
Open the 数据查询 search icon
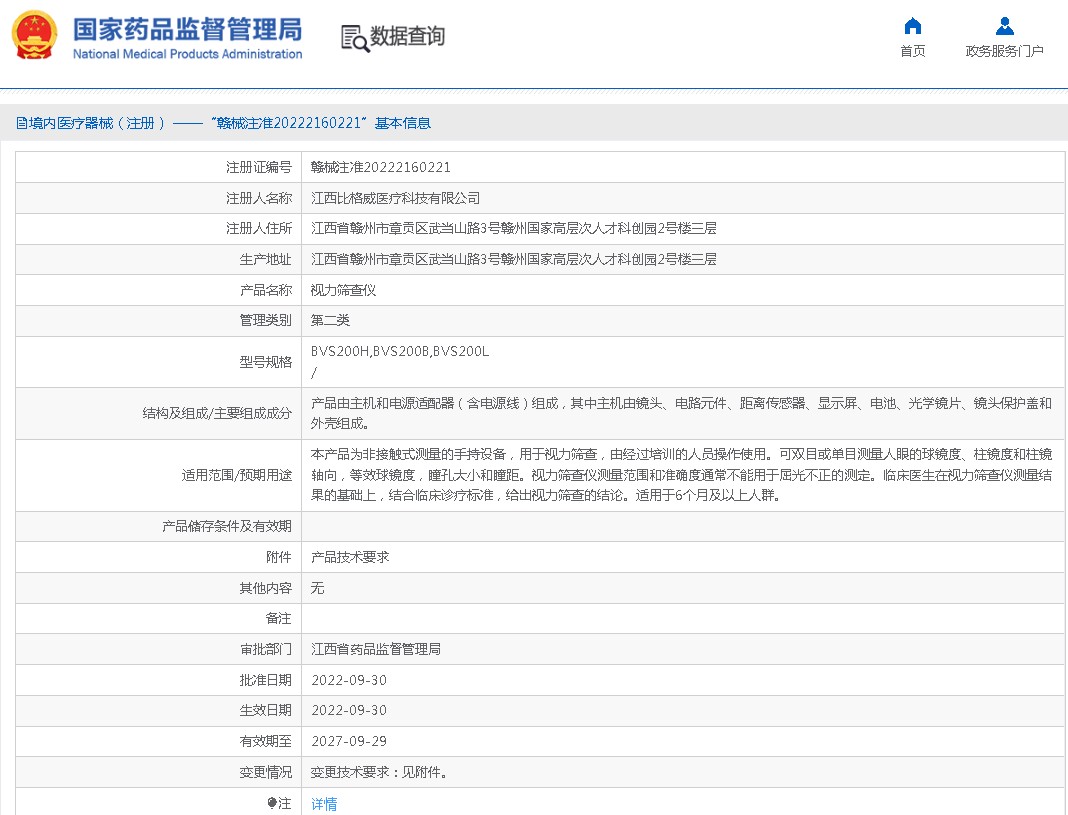pos(354,38)
